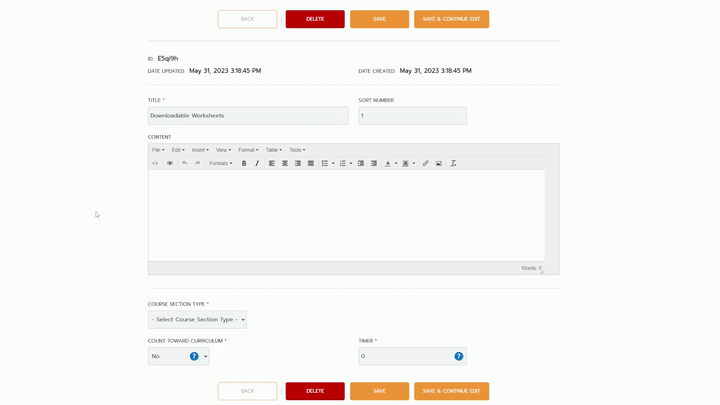Click the insert image icon
The width and height of the screenshot is (720, 405).
[x=438, y=163]
